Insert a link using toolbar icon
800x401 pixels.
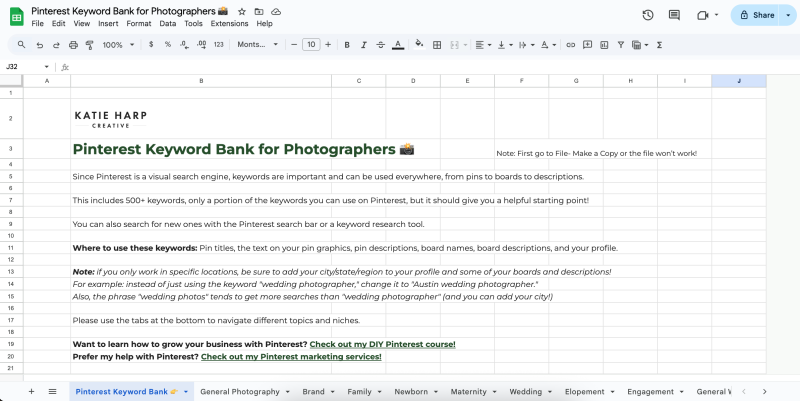pyautogui.click(x=570, y=45)
